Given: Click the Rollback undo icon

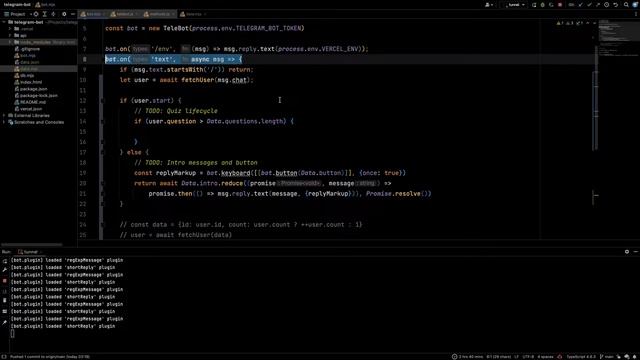Looking at the screenshot, I should pos(616,5).
